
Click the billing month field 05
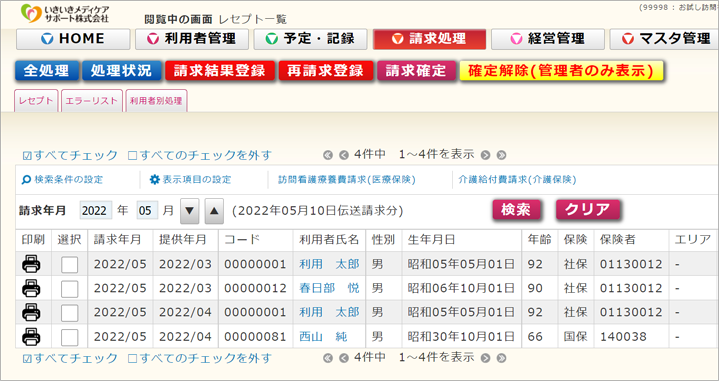[x=147, y=210]
